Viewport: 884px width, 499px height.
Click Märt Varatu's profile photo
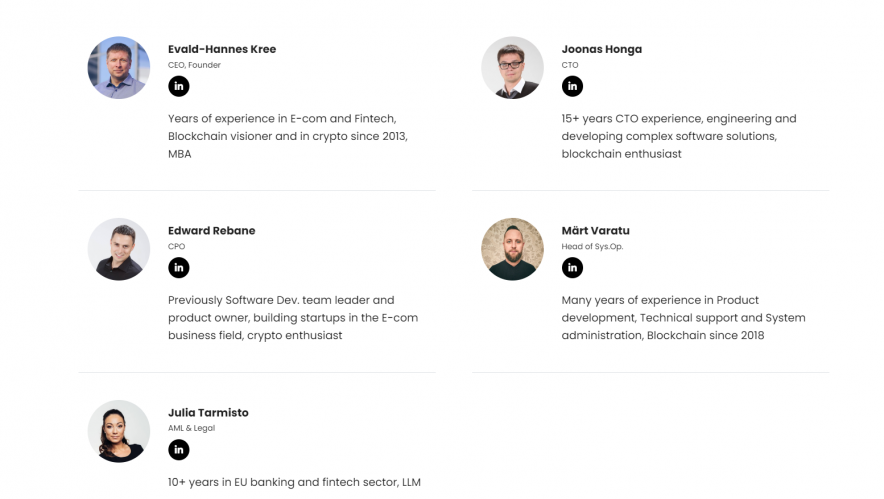512,249
